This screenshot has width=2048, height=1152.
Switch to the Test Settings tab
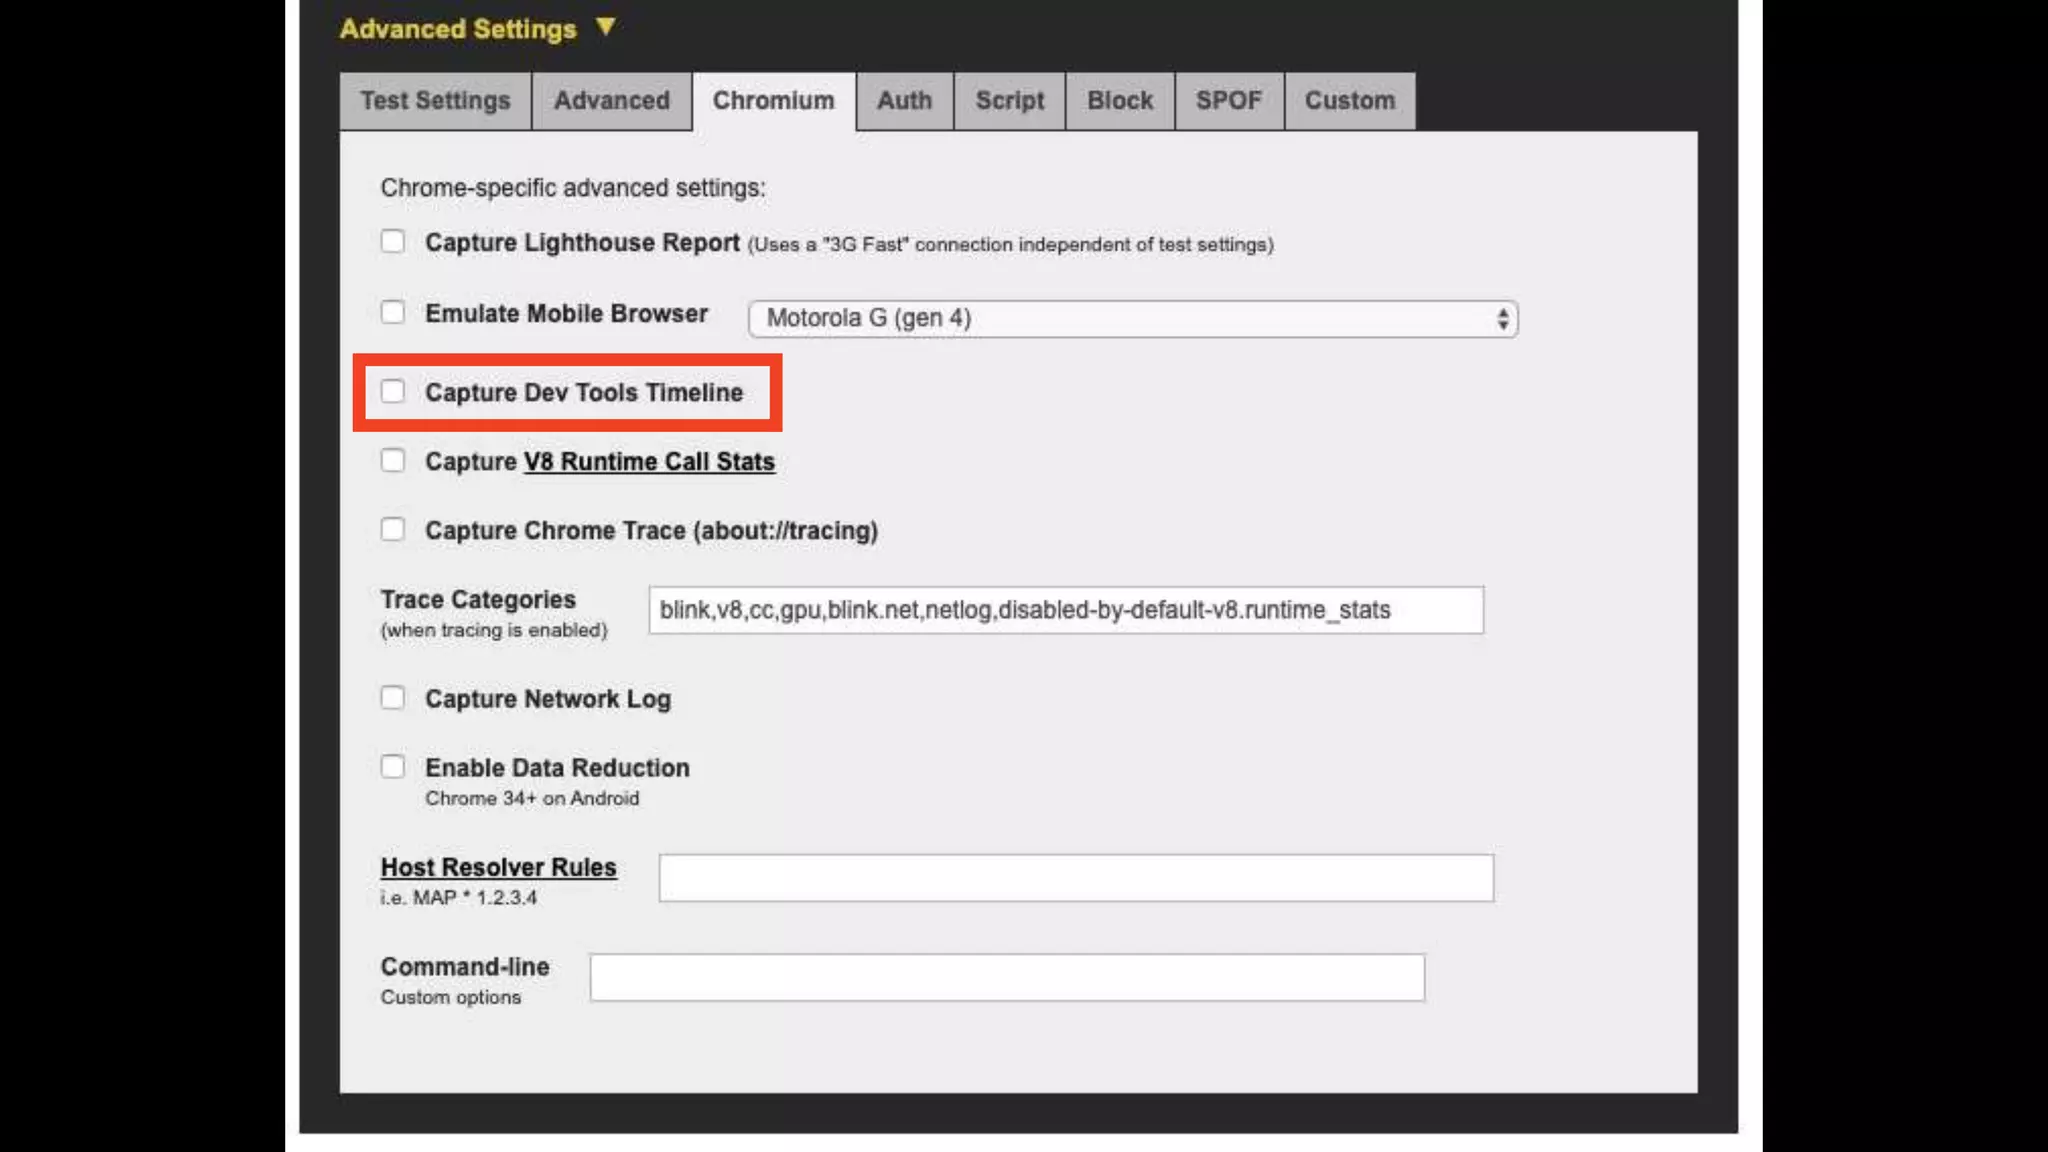point(435,101)
